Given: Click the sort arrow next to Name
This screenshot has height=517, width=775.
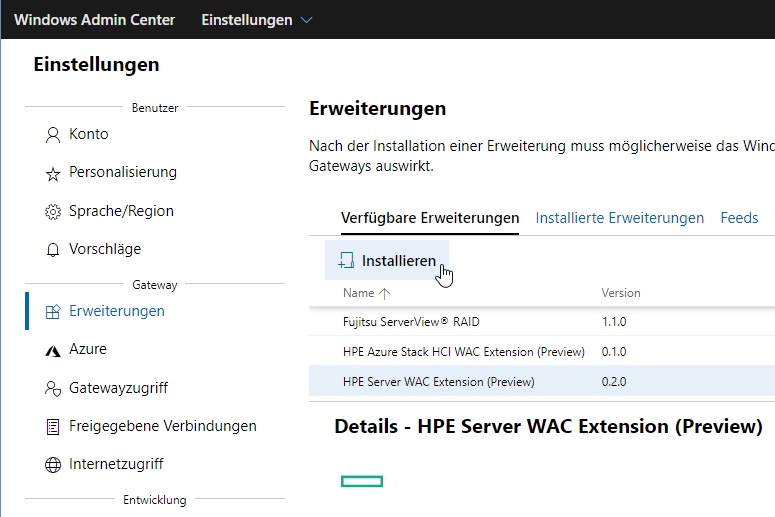Looking at the screenshot, I should 385,294.
